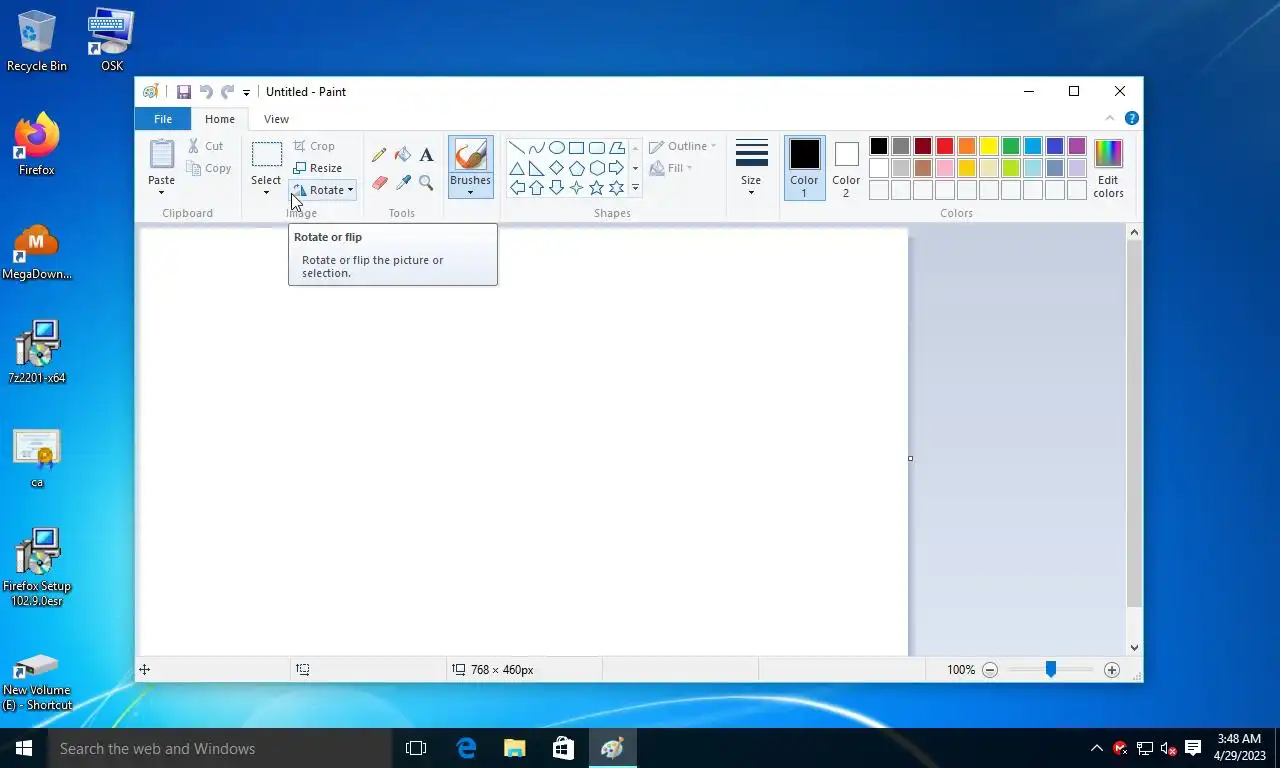Switch to the Home tab
1280x768 pixels.
[x=220, y=119]
